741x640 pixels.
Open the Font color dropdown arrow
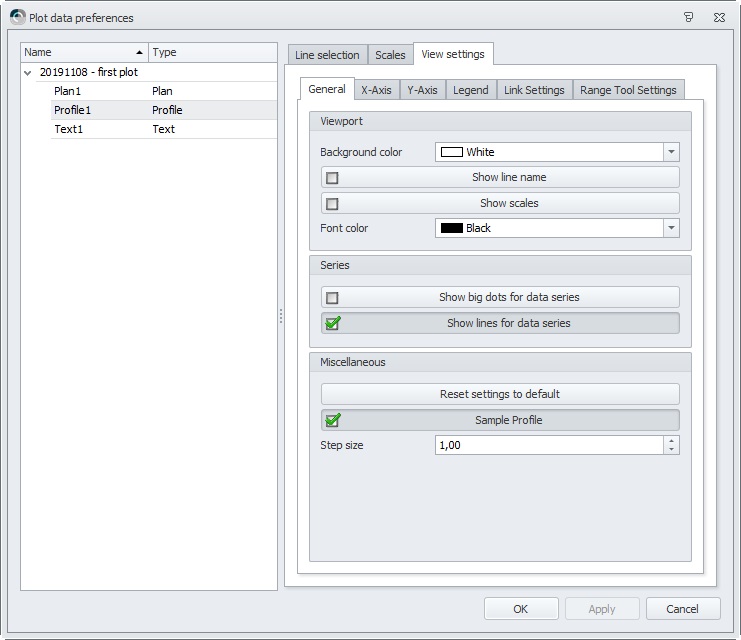[671, 228]
